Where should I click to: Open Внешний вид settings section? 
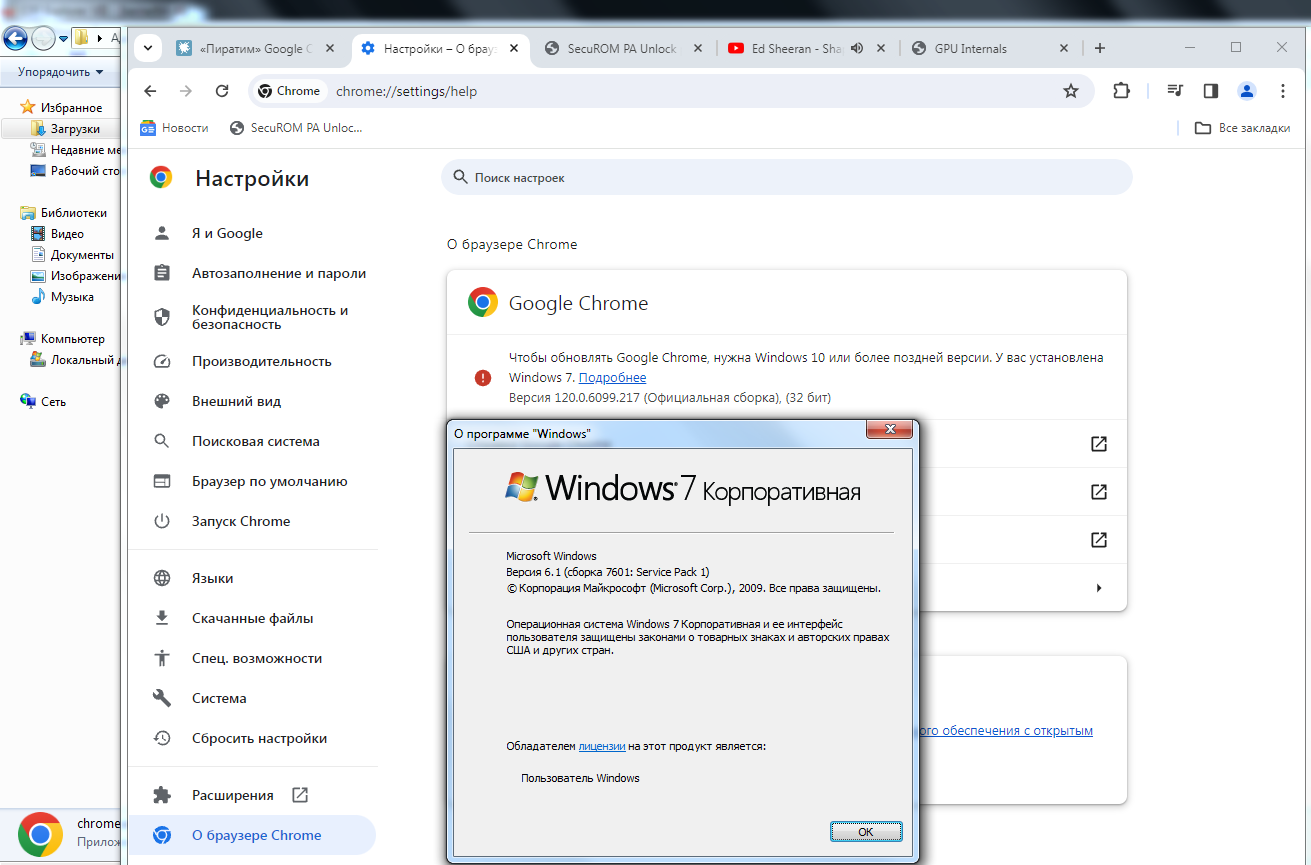point(252,401)
